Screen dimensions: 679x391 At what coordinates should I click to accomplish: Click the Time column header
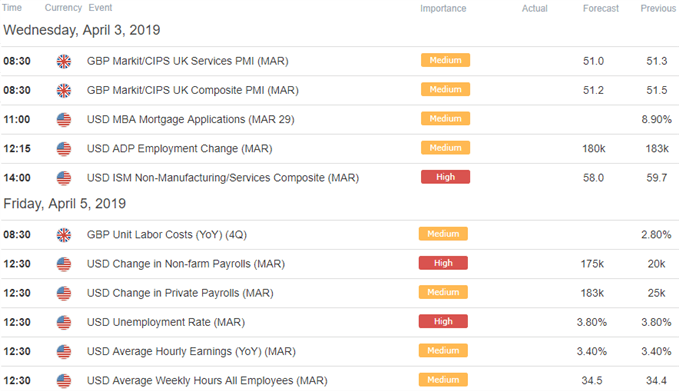[x=12, y=8]
